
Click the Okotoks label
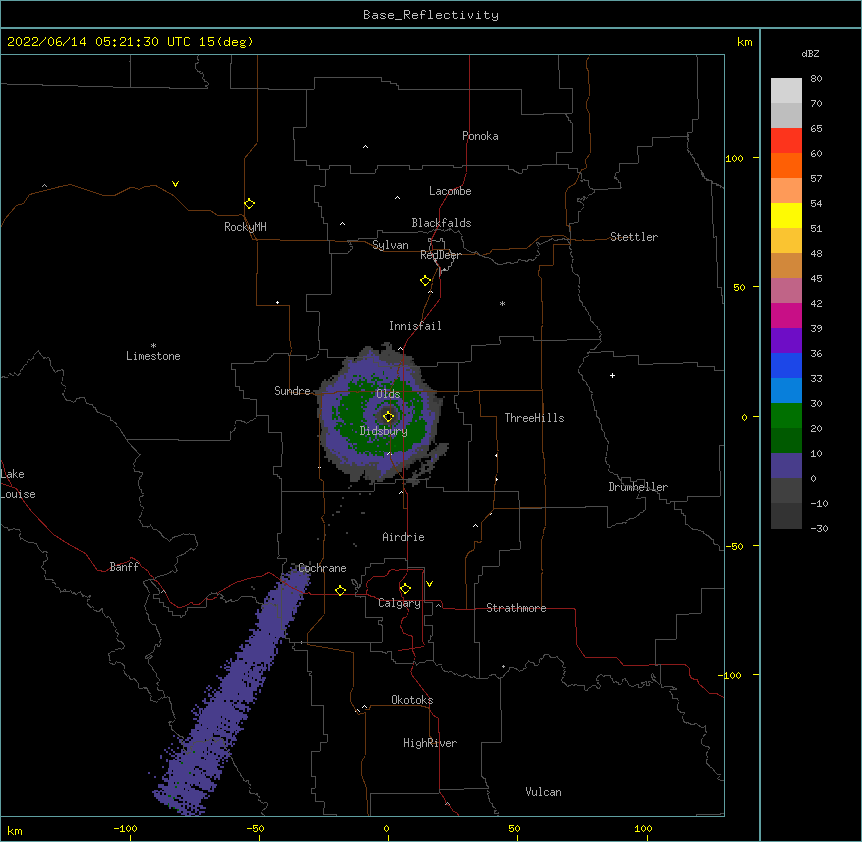(x=412, y=700)
